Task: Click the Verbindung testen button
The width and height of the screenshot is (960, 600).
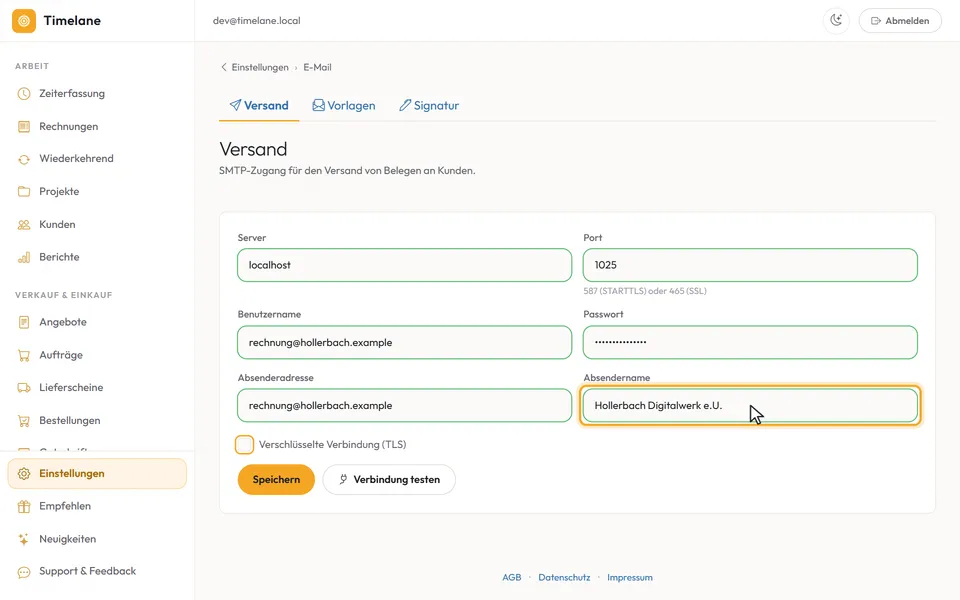Action: pyautogui.click(x=389, y=479)
